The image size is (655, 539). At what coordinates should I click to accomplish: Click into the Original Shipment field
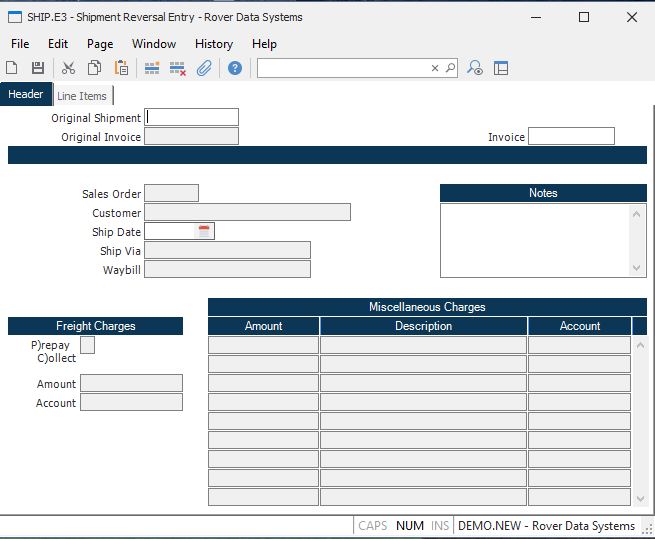click(x=192, y=117)
